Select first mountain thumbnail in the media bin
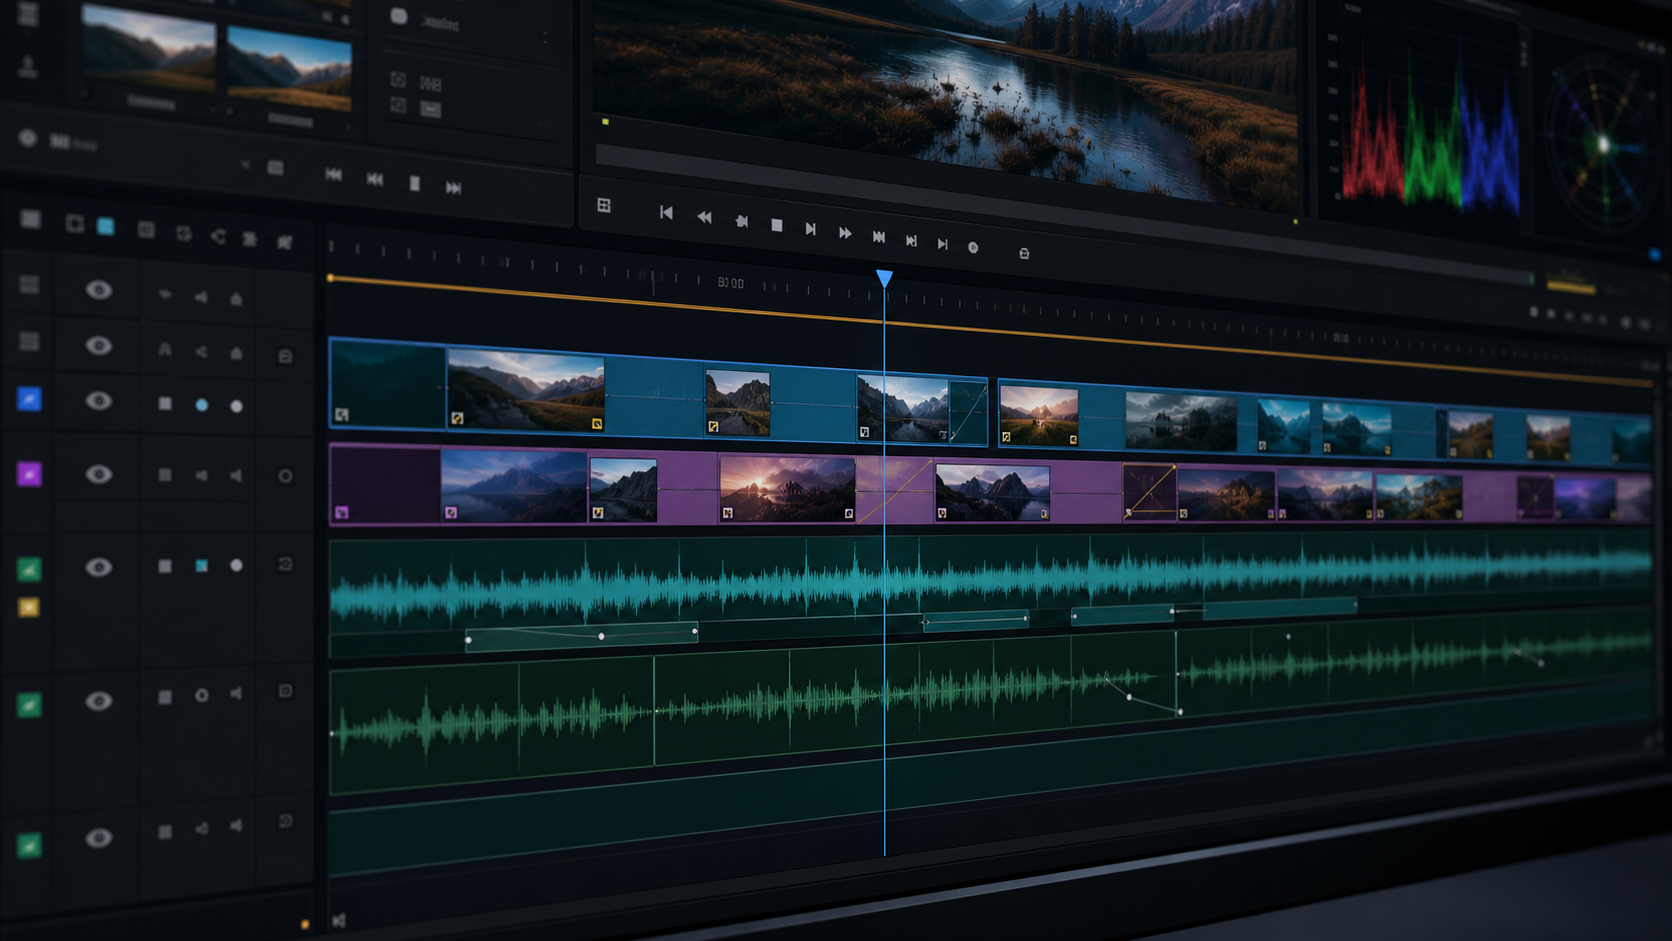The height and width of the screenshot is (941, 1672). point(148,49)
